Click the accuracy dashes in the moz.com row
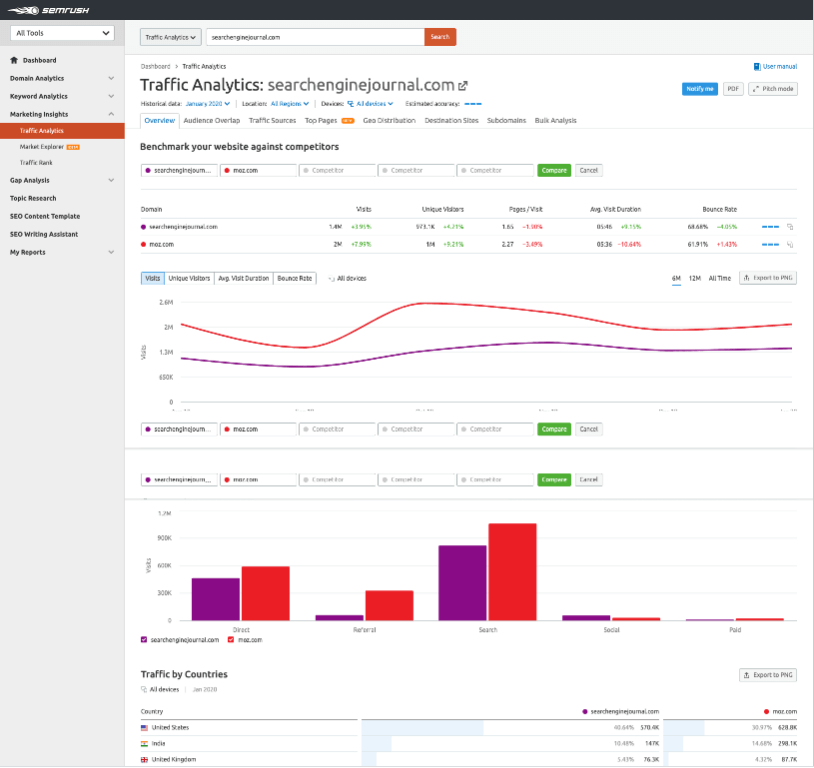This screenshot has height=768, width=814. click(770, 245)
